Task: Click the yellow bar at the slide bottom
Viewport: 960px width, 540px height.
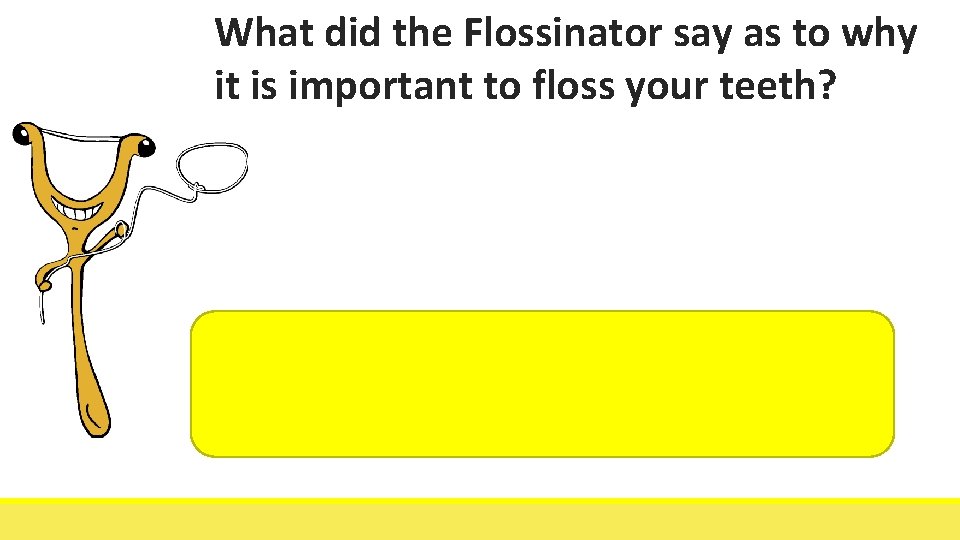Action: [x=480, y=519]
